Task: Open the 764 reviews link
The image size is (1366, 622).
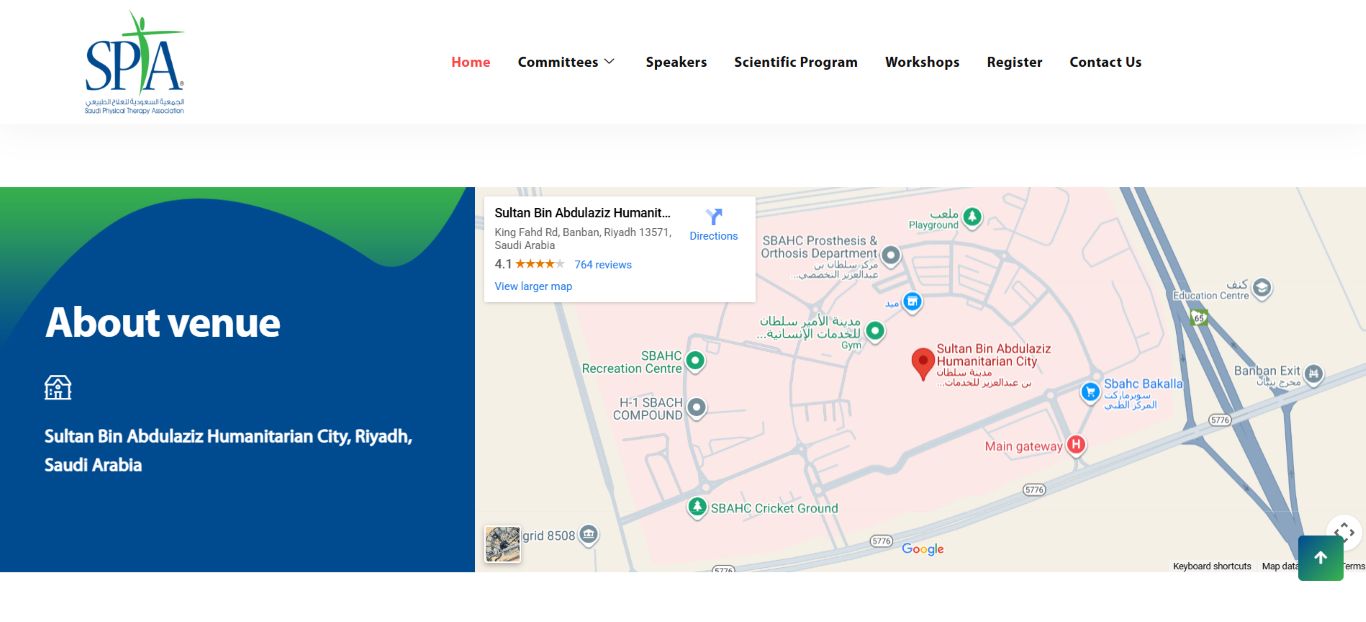Action: coord(603,265)
